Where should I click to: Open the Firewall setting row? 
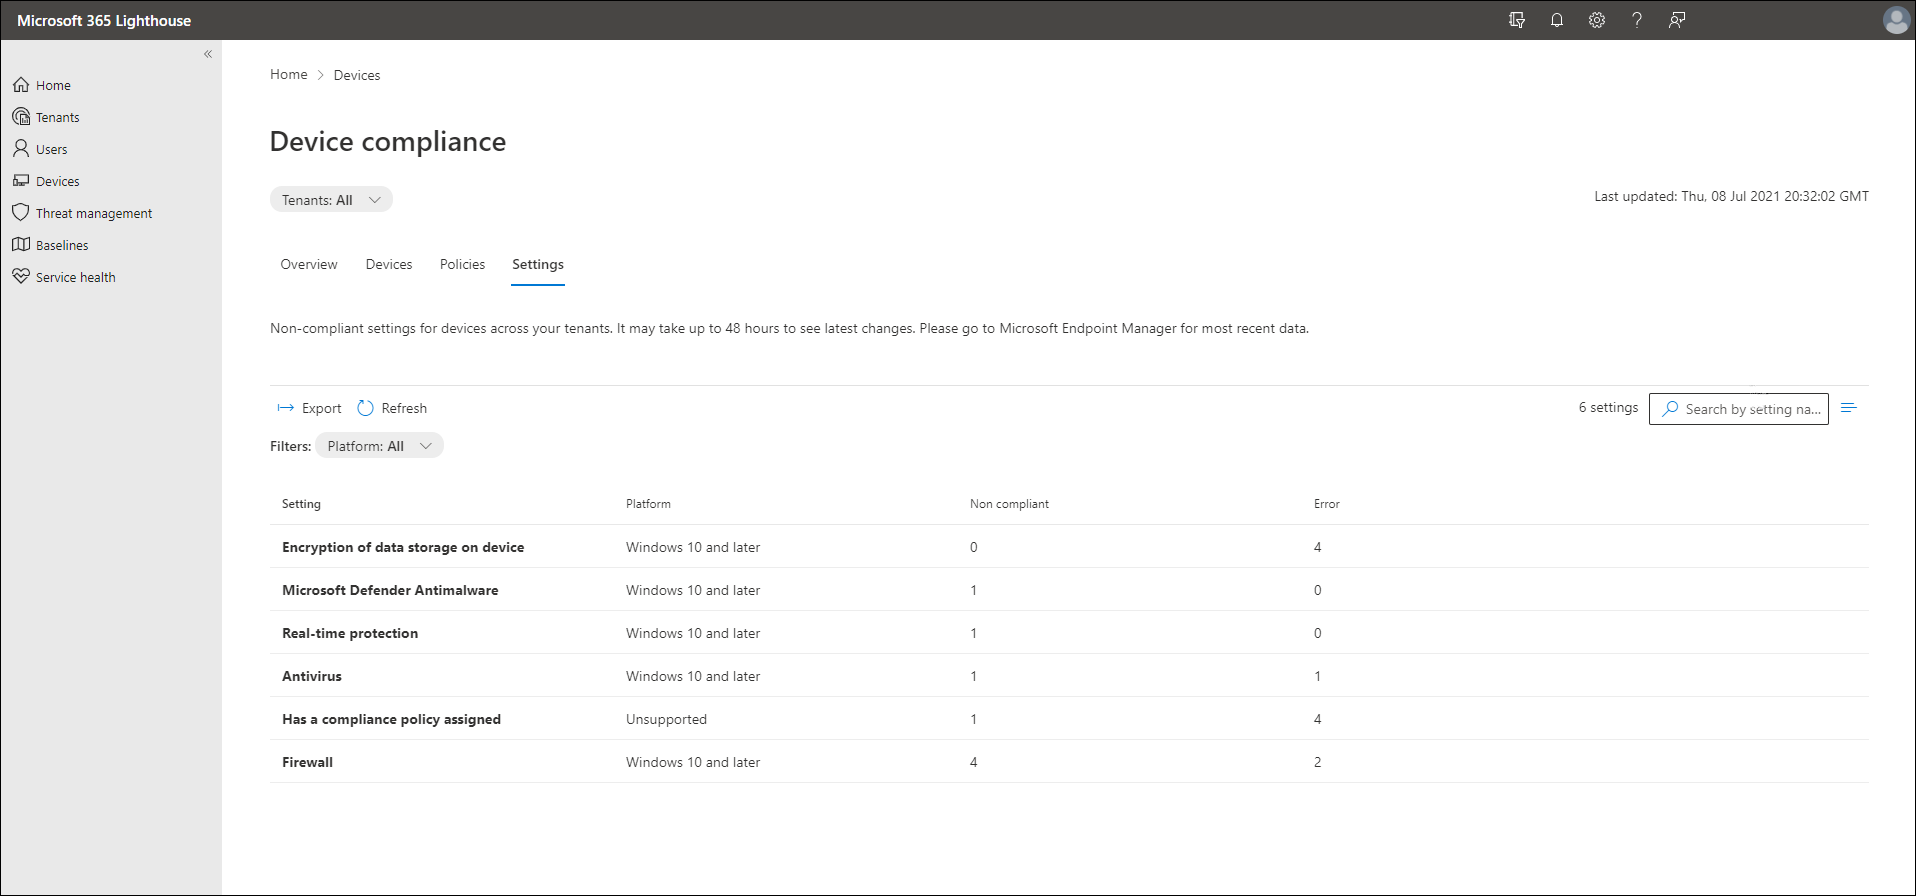tap(308, 762)
